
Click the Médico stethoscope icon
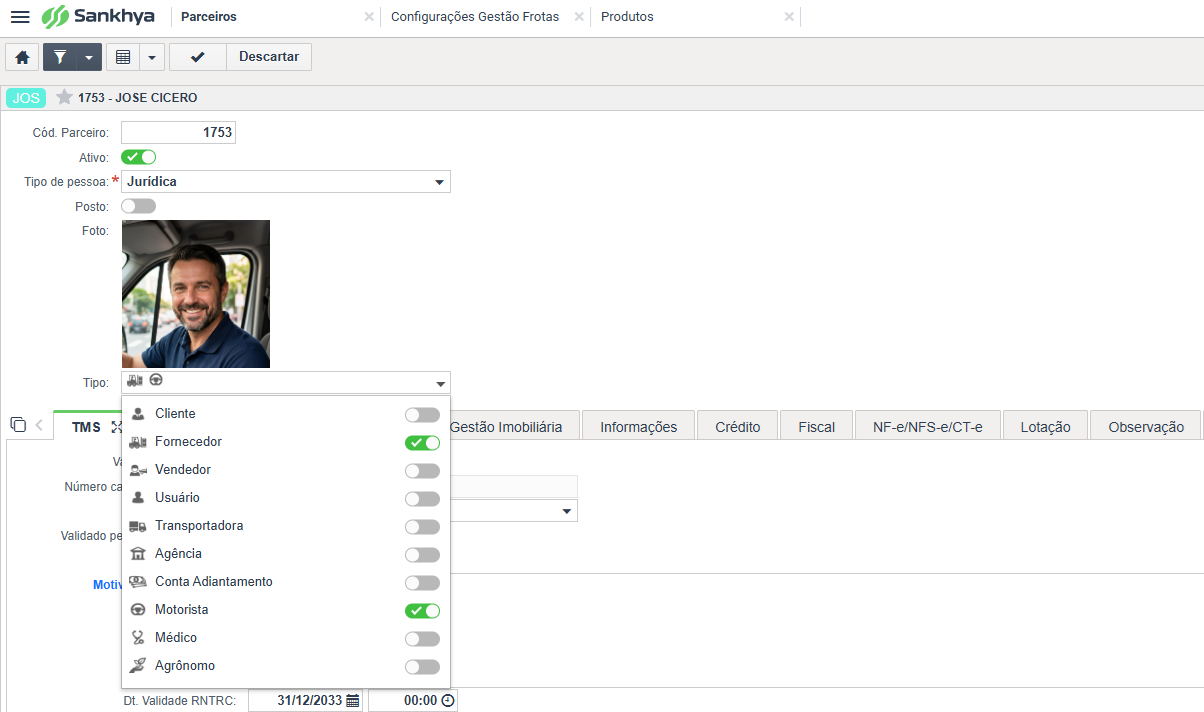point(138,638)
